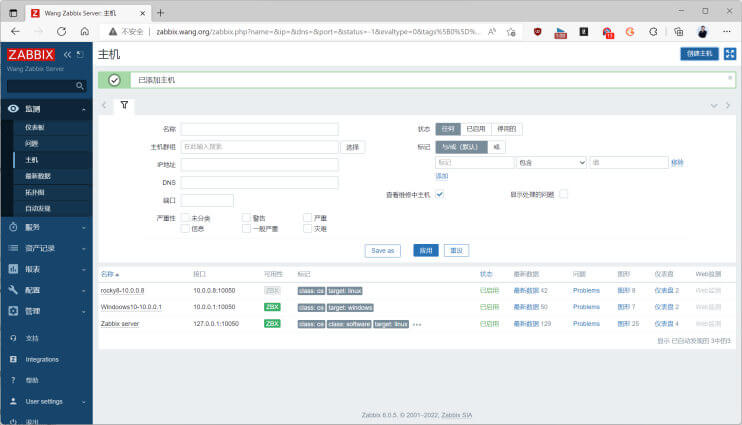
Task: Check the Average severity box
Action: click(x=246, y=229)
